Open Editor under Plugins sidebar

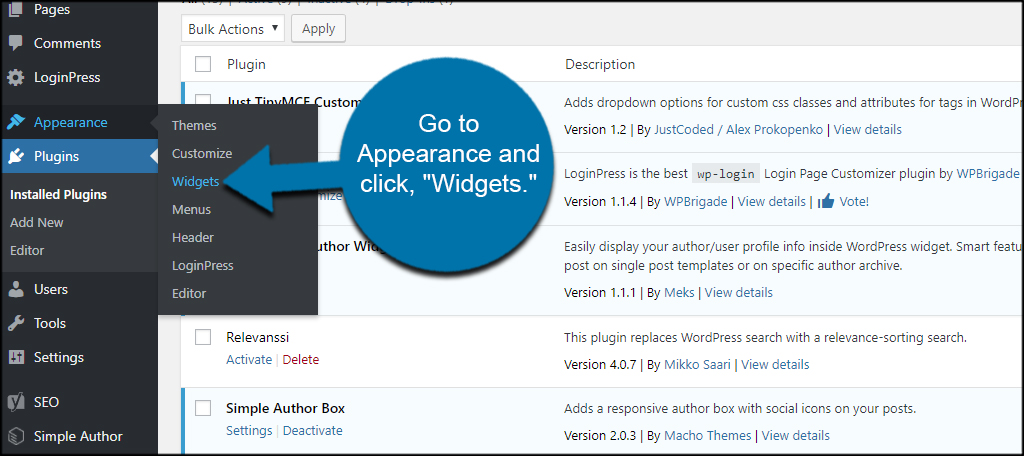point(27,251)
